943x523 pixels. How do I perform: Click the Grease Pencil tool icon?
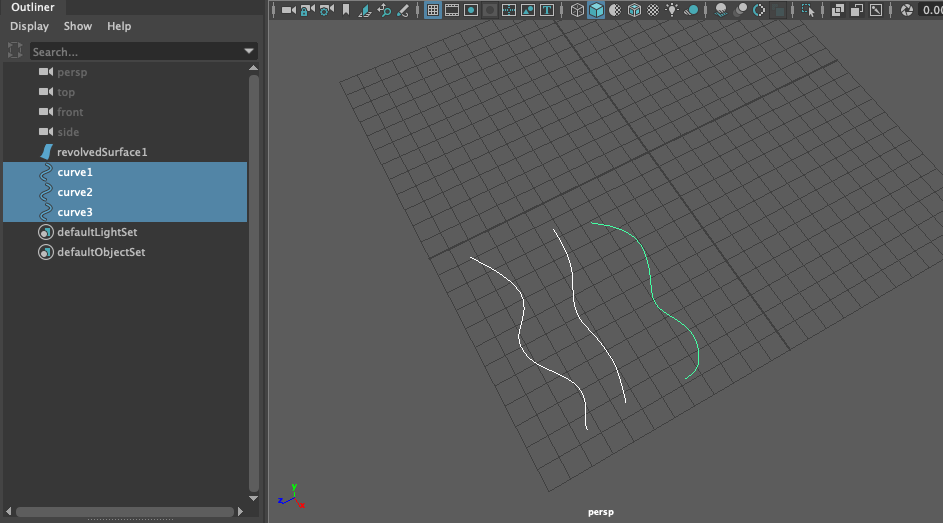403,10
